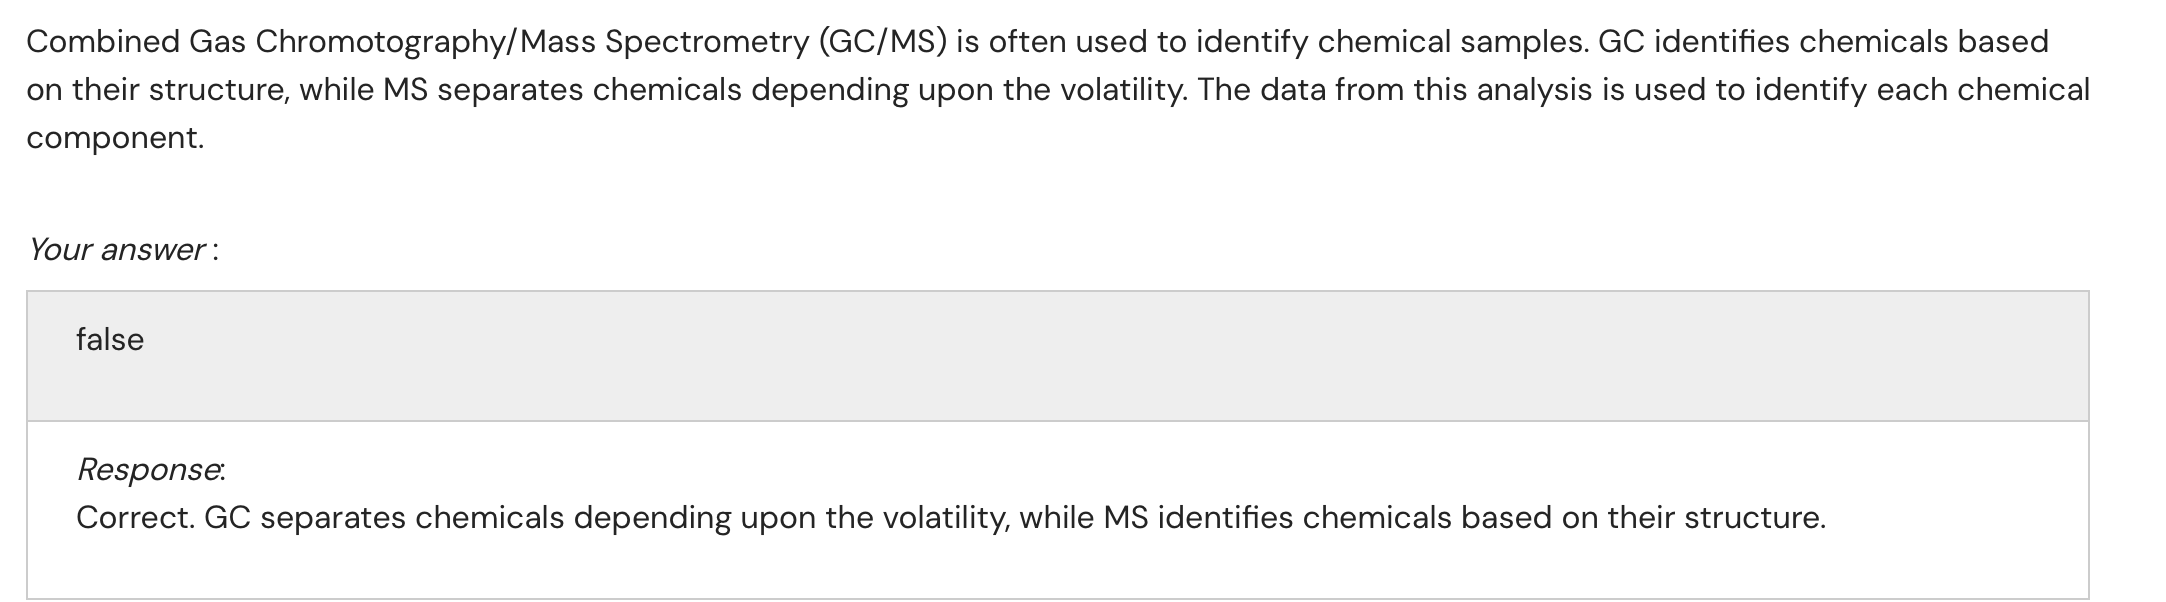The image size is (2166, 602).
Task: Click the "(GC/MS)" abbreviation in the question
Action: tap(882, 42)
